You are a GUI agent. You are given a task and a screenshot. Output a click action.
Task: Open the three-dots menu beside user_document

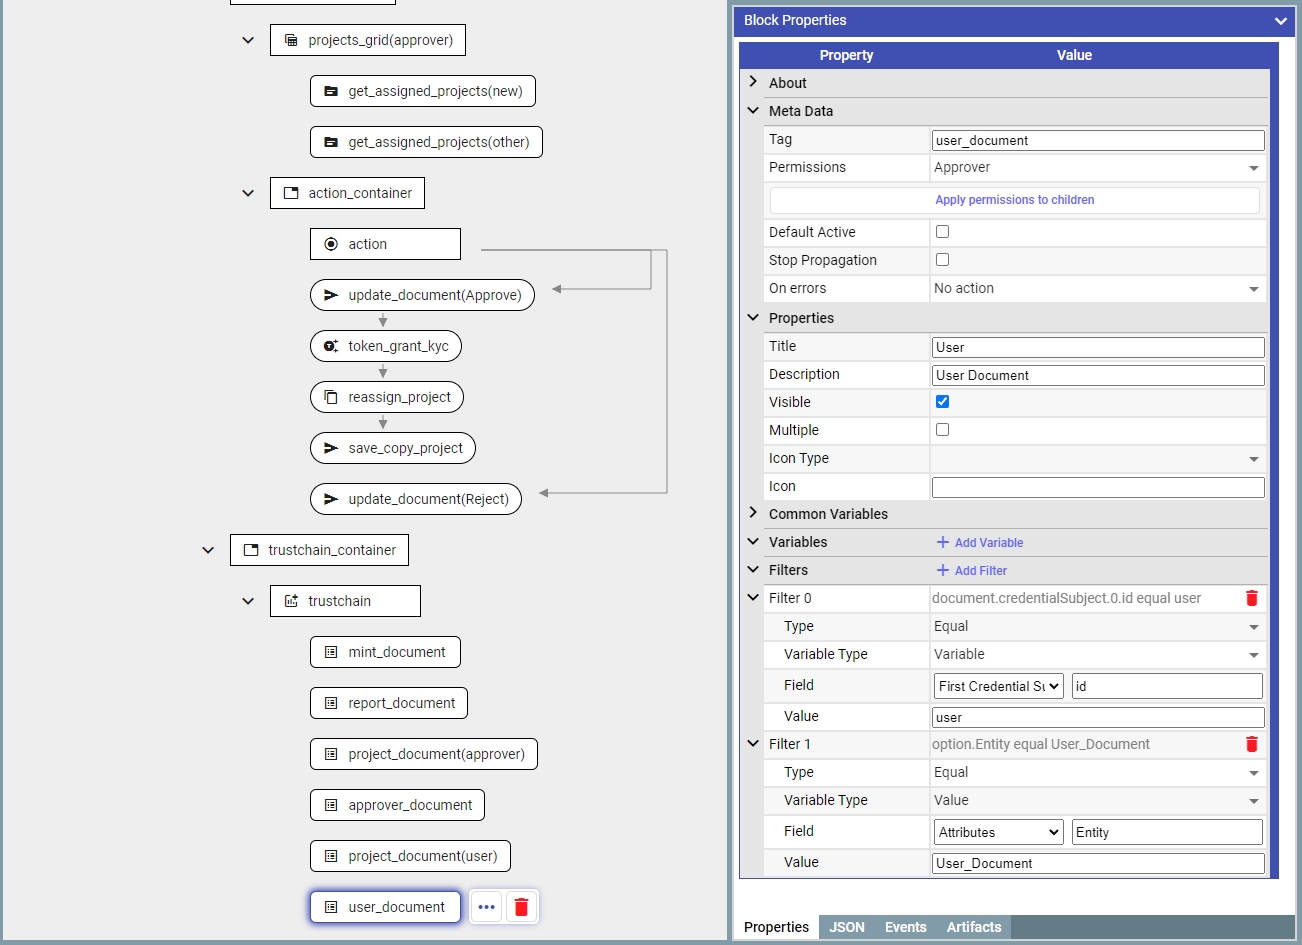(x=486, y=907)
